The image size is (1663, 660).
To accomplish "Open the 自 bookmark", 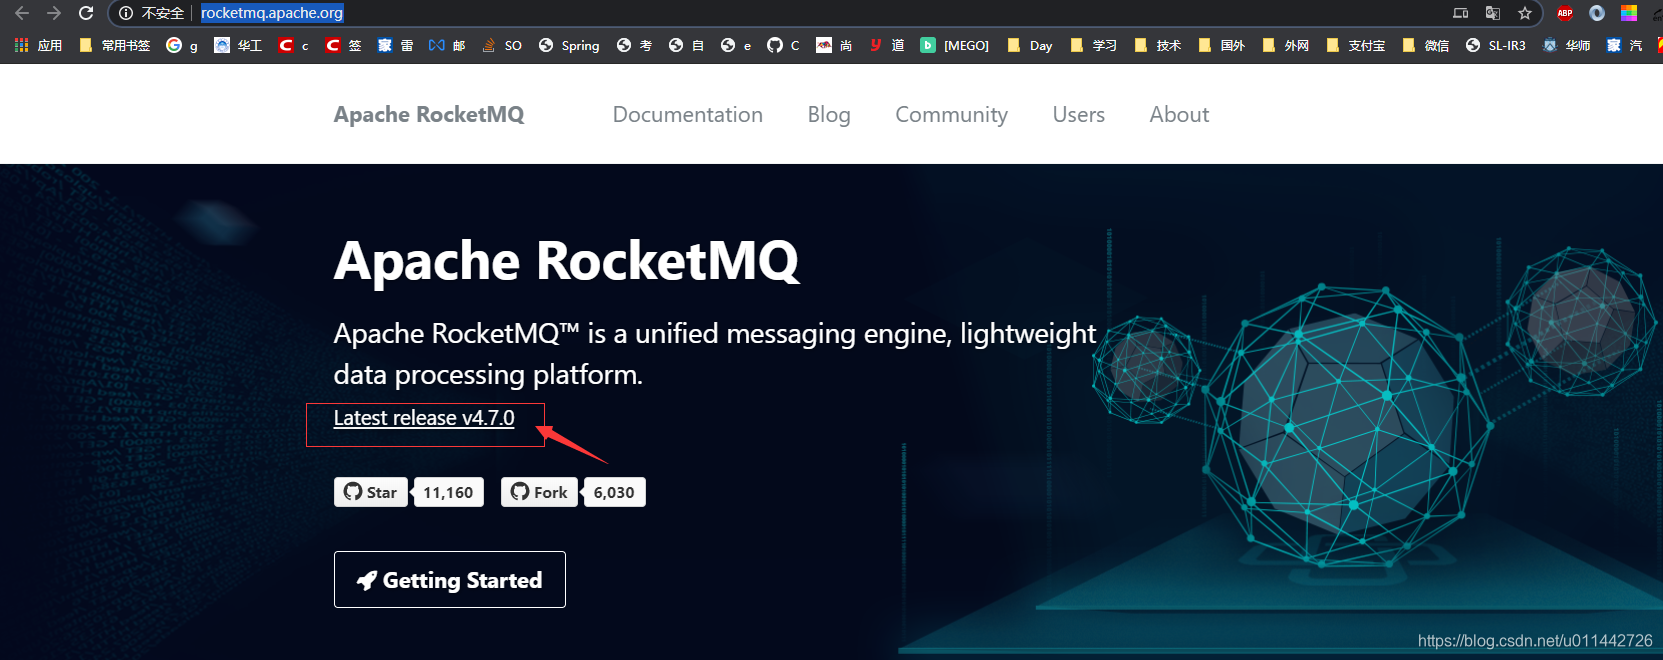I will (x=686, y=45).
